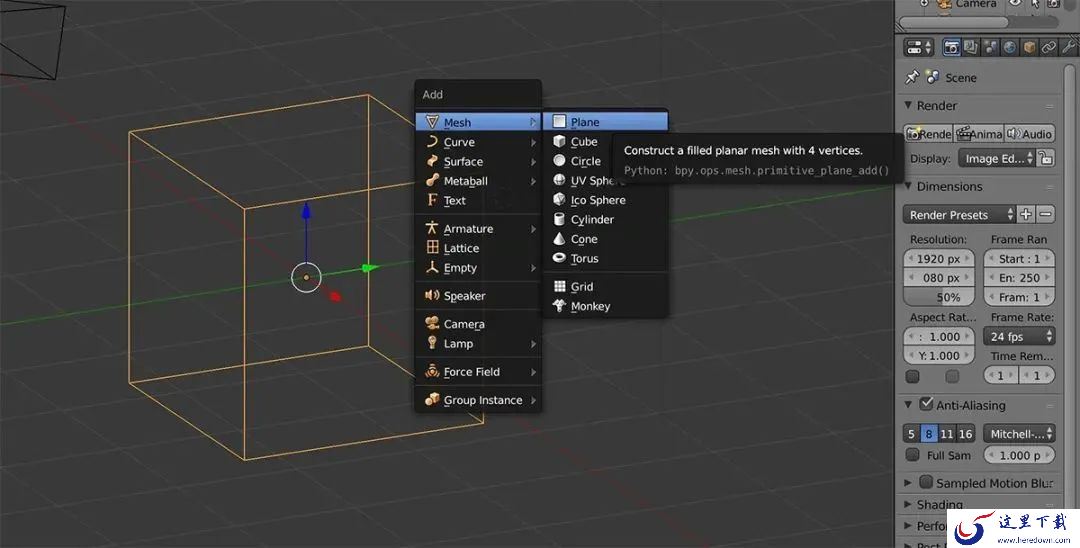Viewport: 1080px width, 548px height.
Task: Choose Curve from the Add menu
Action: [x=478, y=142]
